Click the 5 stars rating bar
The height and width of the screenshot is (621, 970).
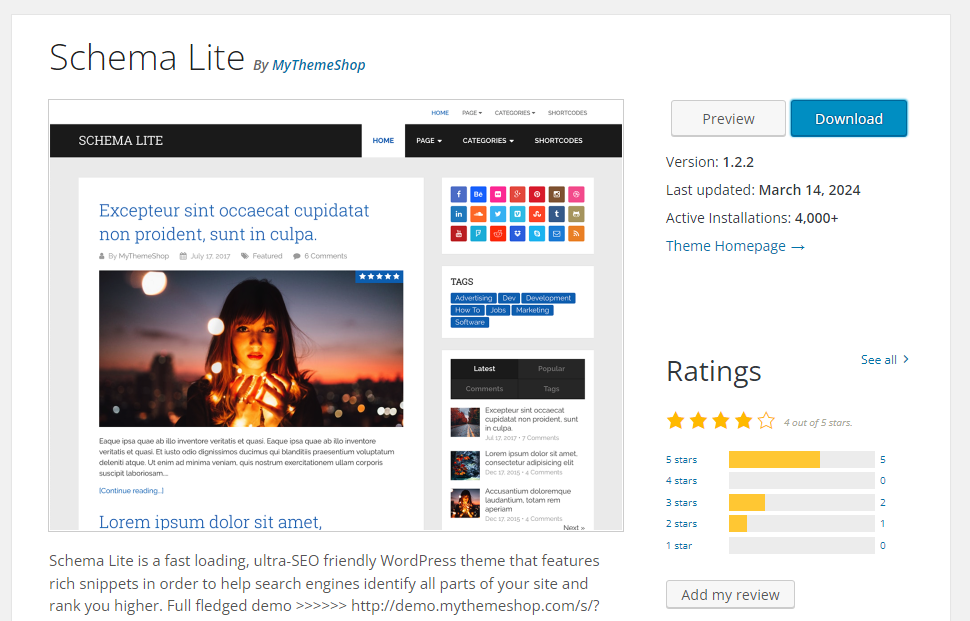coord(802,460)
